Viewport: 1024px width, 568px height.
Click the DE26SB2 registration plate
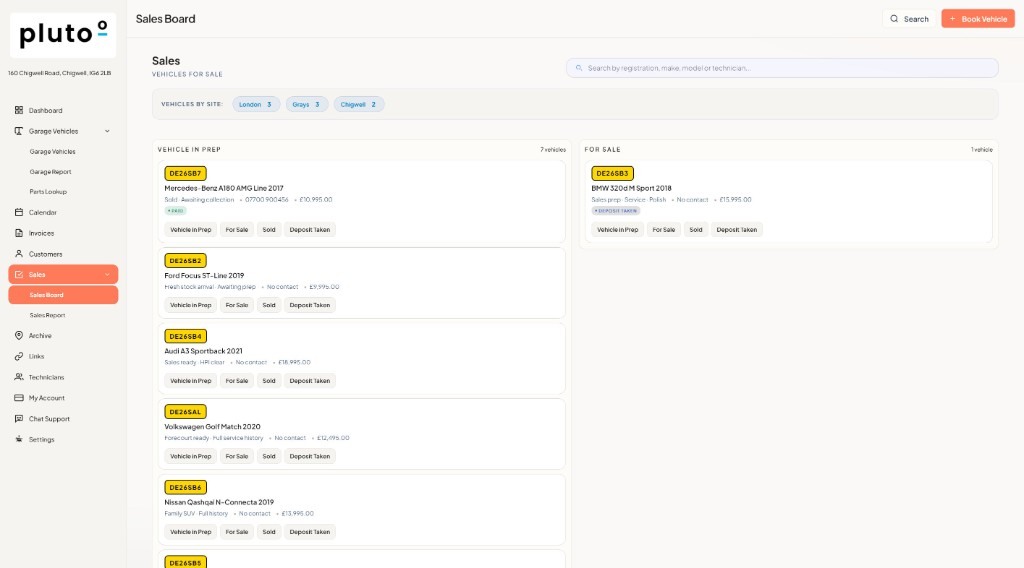coord(185,260)
